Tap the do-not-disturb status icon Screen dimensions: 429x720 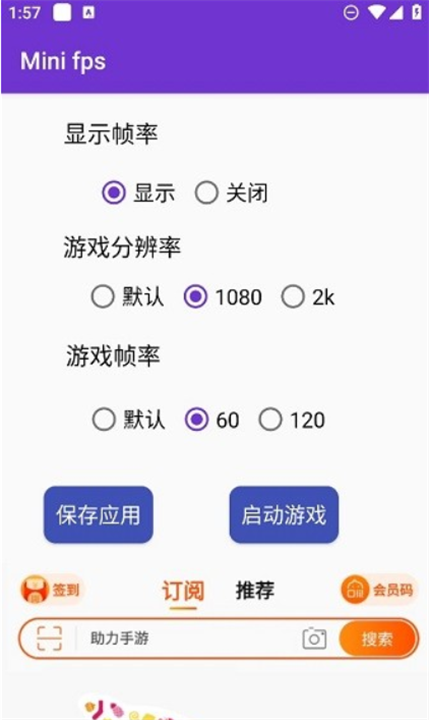[351, 12]
